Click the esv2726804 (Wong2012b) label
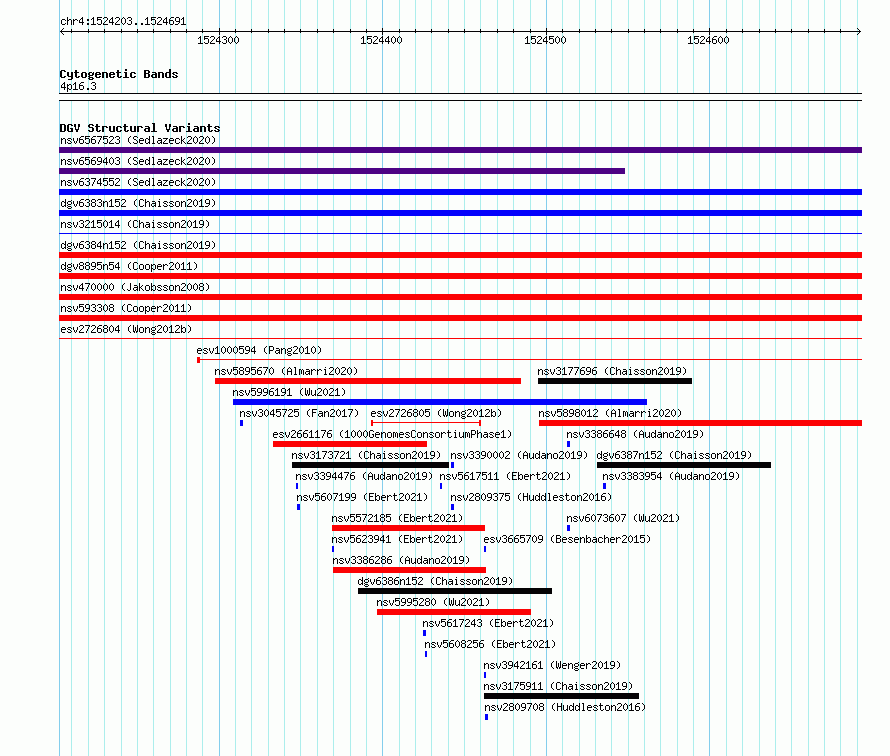This screenshot has width=890, height=756. click(126, 329)
